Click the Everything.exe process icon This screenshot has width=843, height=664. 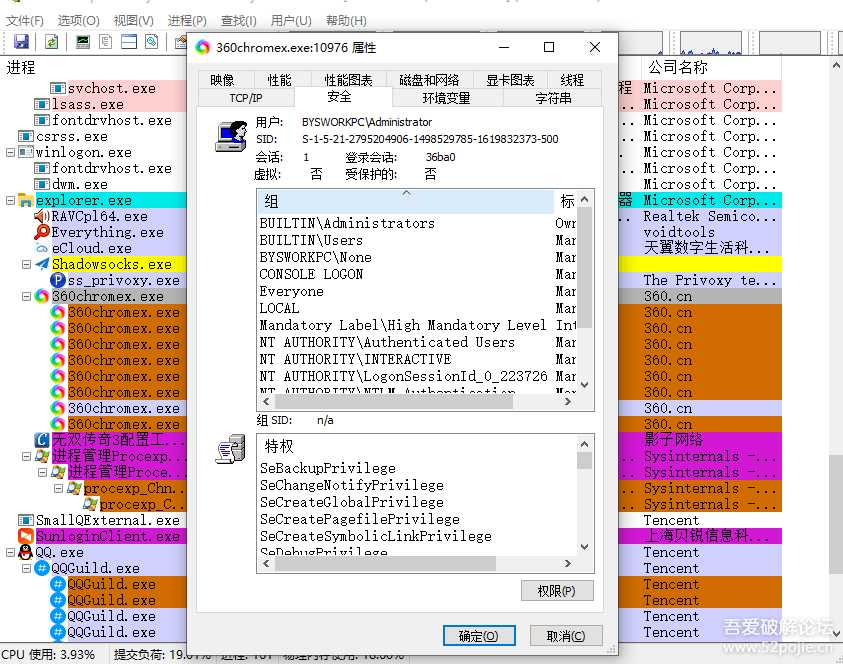(42, 232)
